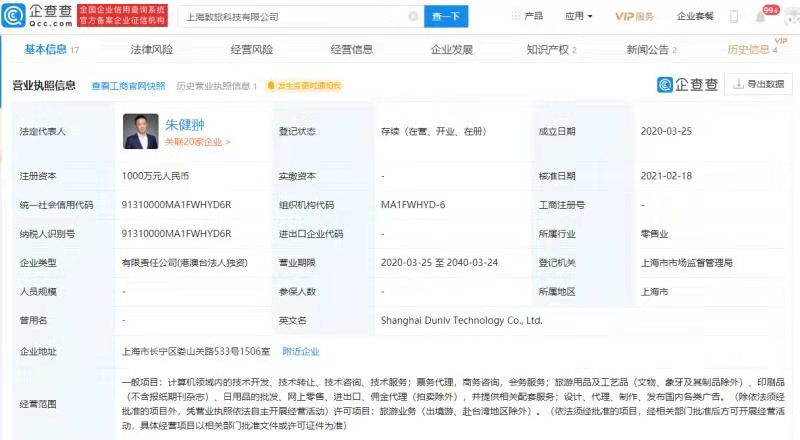
Task: Click the orange 发生变更时提醒我 alert badge
Action: tap(304, 86)
